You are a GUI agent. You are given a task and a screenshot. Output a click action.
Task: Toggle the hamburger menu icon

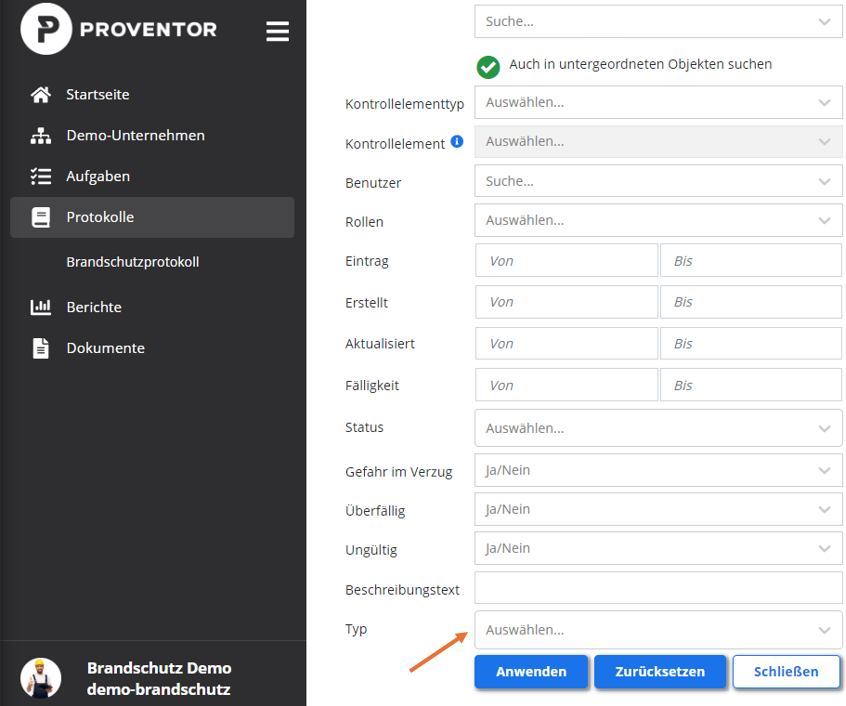[277, 31]
